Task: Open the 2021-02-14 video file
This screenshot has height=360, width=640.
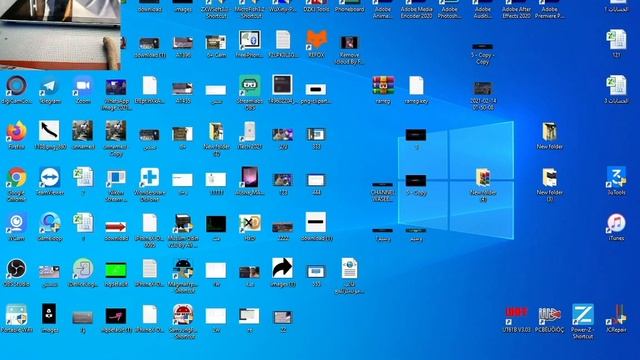Action: [482, 88]
